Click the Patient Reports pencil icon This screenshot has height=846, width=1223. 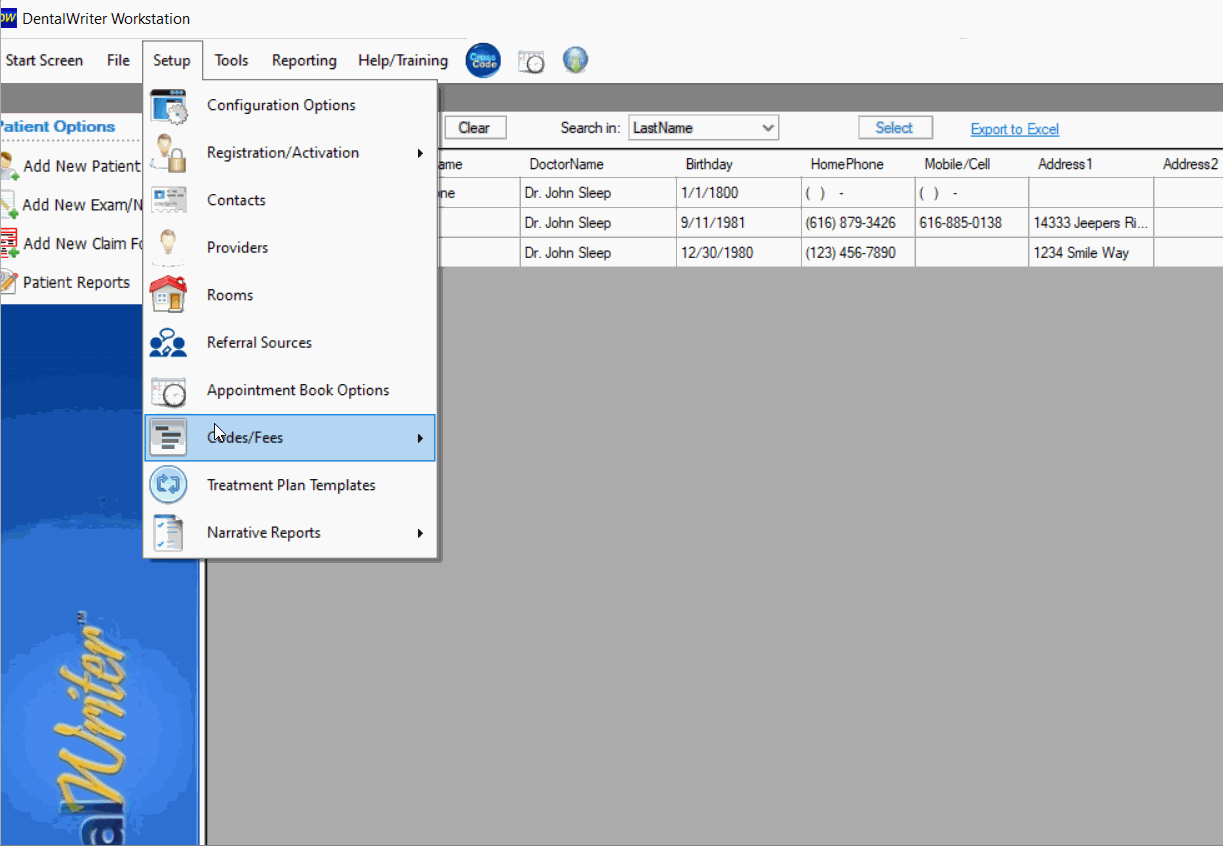click(9, 282)
